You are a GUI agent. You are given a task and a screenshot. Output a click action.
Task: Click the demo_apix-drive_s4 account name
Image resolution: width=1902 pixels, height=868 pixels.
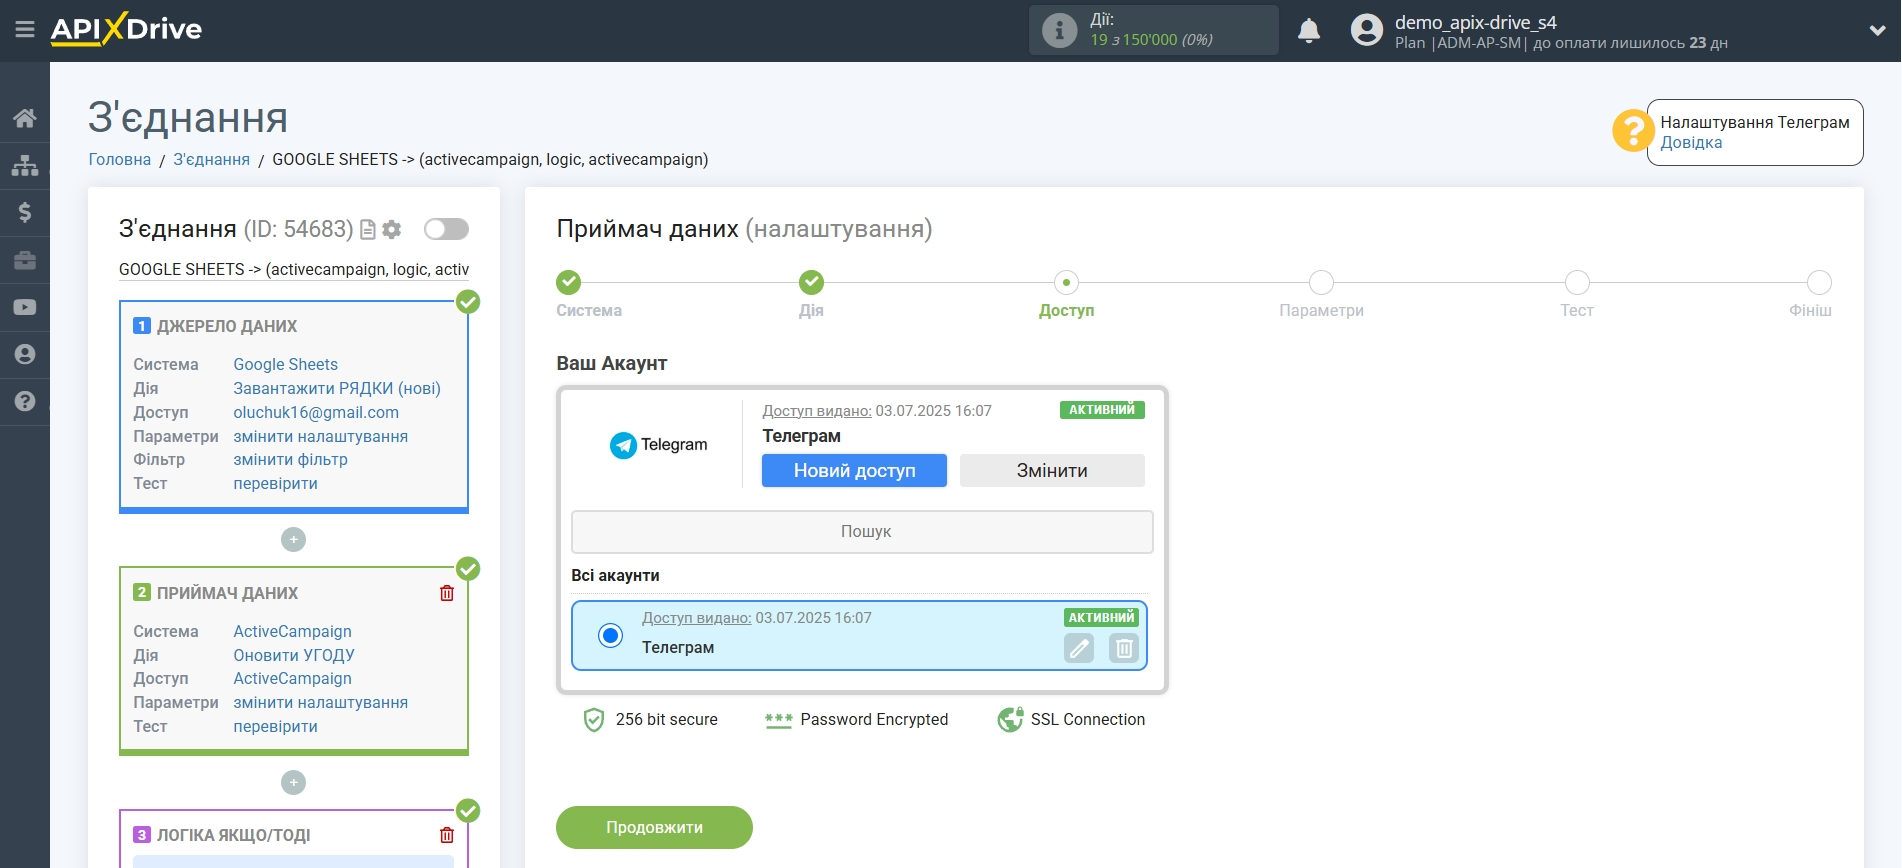point(1476,22)
